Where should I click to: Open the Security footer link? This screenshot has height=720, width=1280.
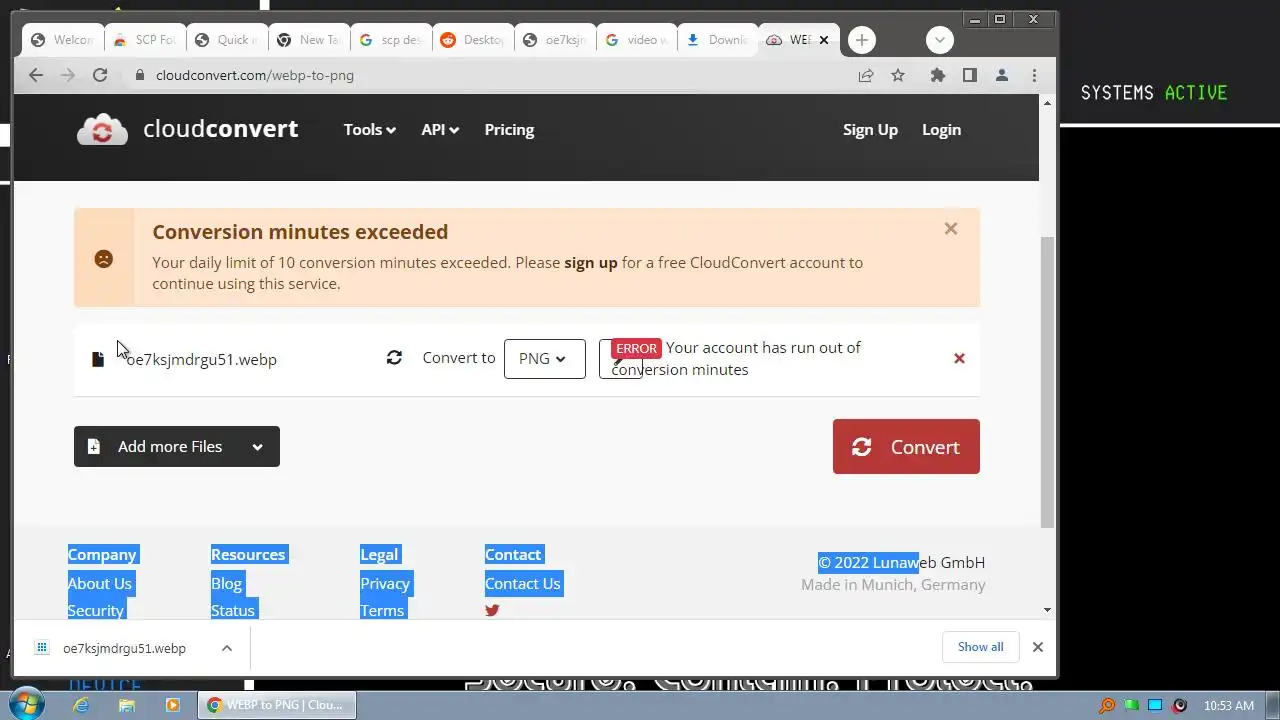coord(96,610)
